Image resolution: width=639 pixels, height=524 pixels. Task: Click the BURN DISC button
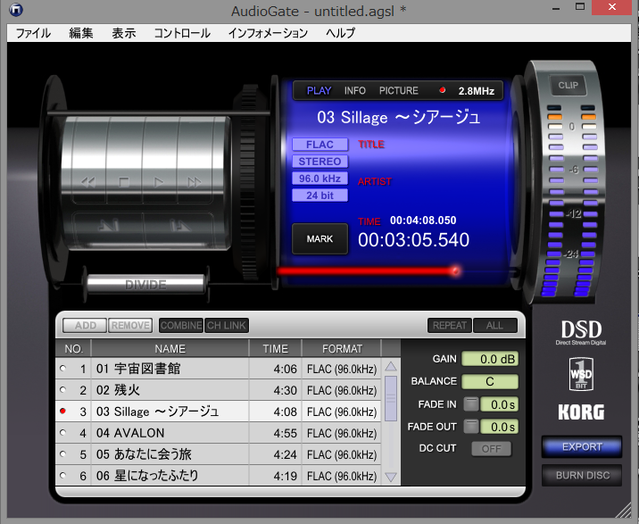pyautogui.click(x=582, y=475)
